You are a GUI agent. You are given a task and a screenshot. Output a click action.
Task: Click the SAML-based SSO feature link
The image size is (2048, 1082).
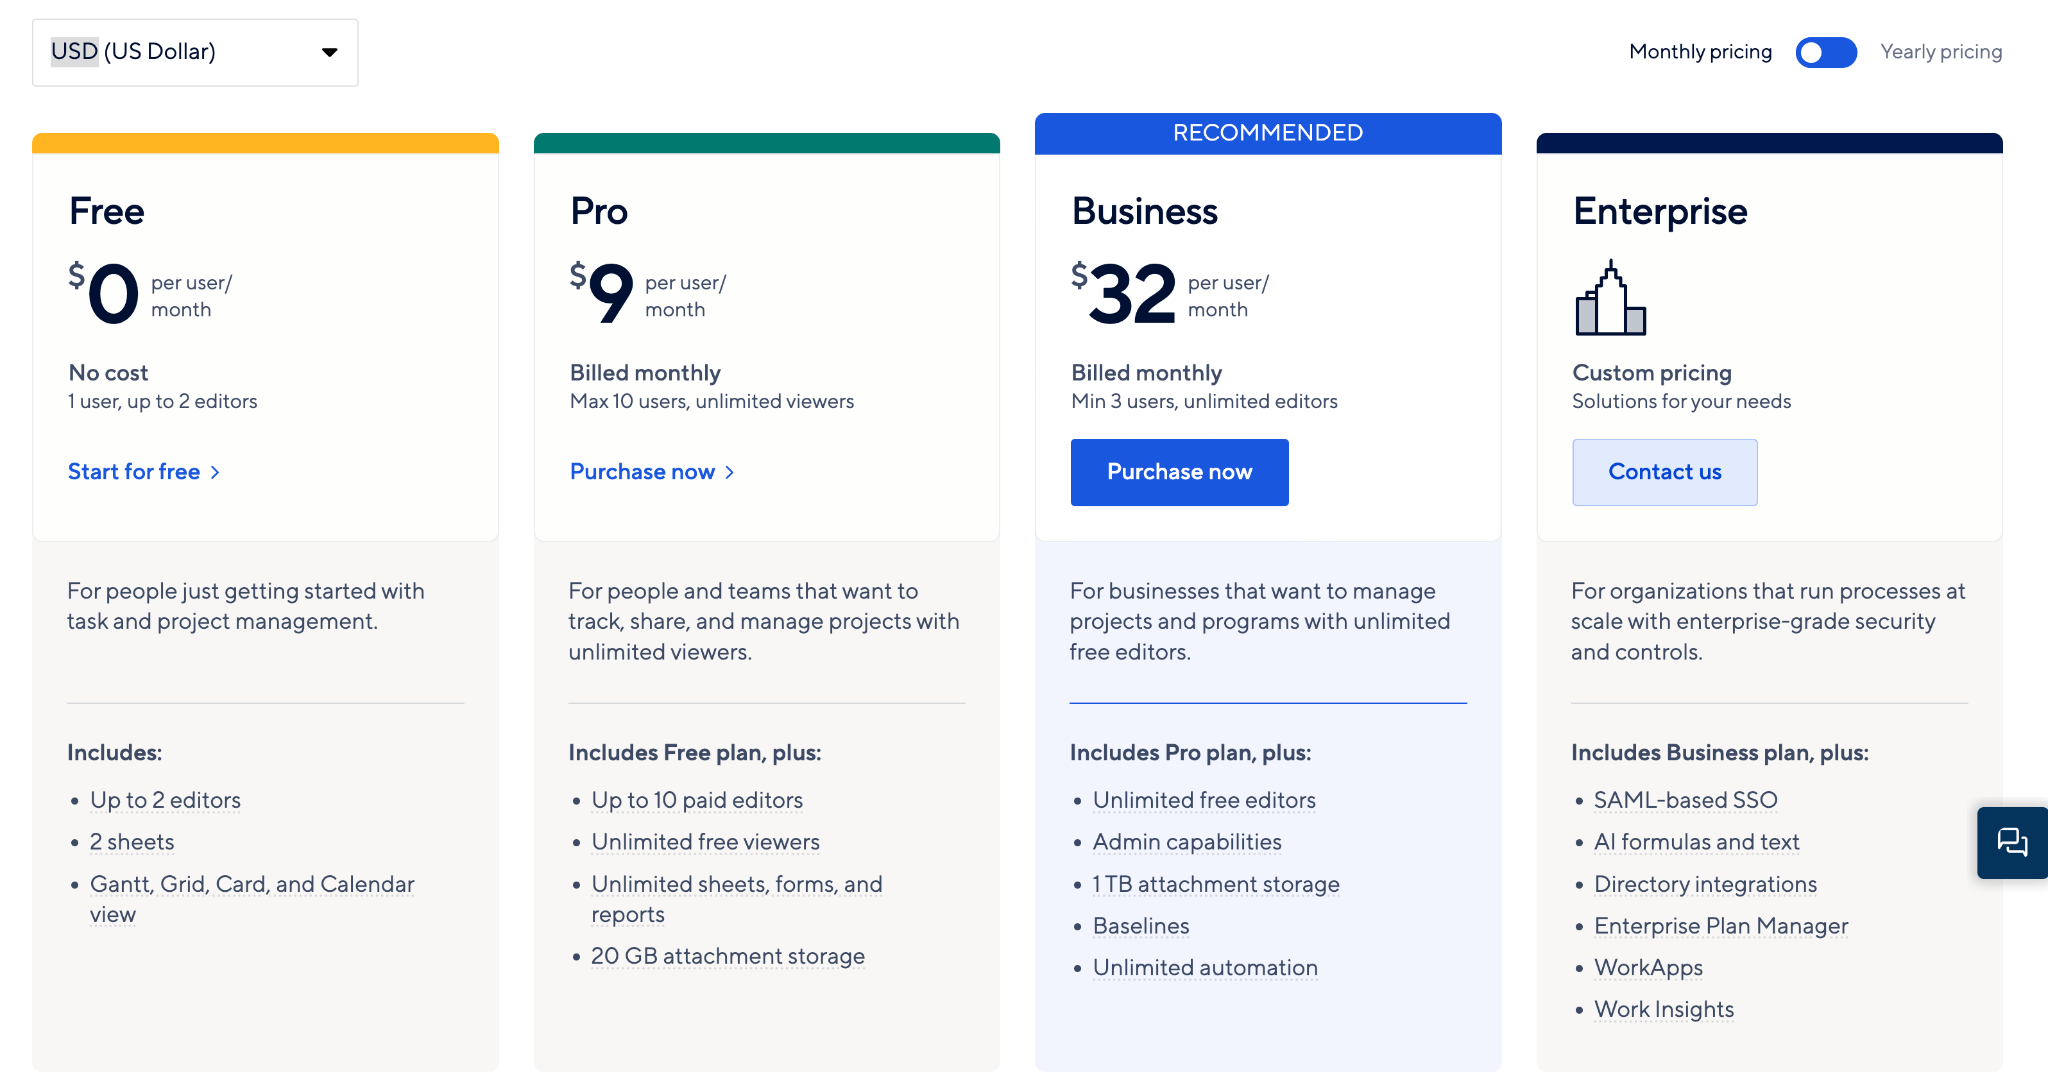pos(1685,800)
